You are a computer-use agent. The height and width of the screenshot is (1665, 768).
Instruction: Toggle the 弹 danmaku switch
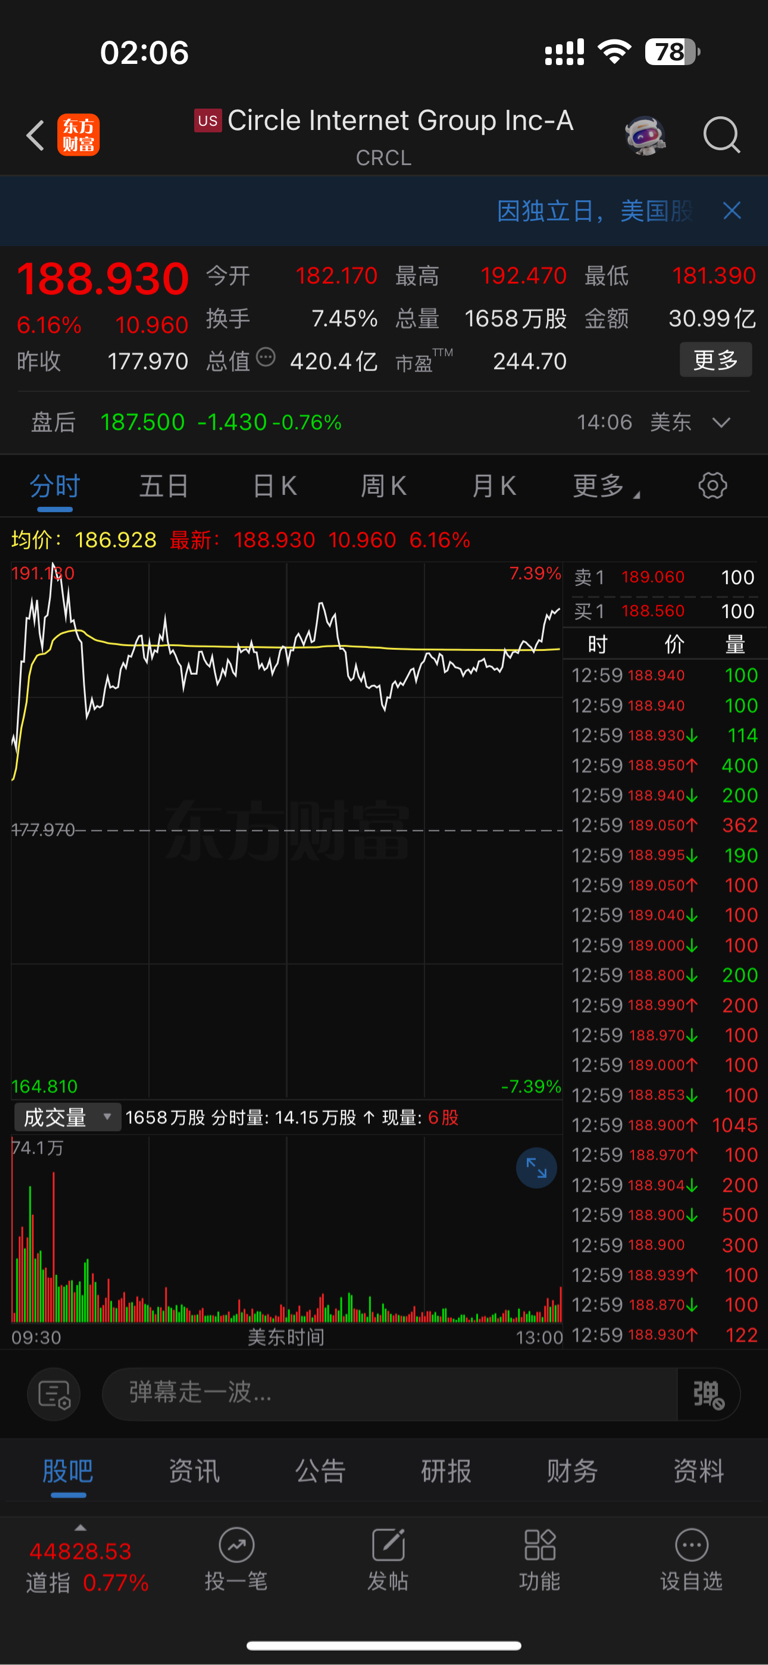coord(708,1394)
